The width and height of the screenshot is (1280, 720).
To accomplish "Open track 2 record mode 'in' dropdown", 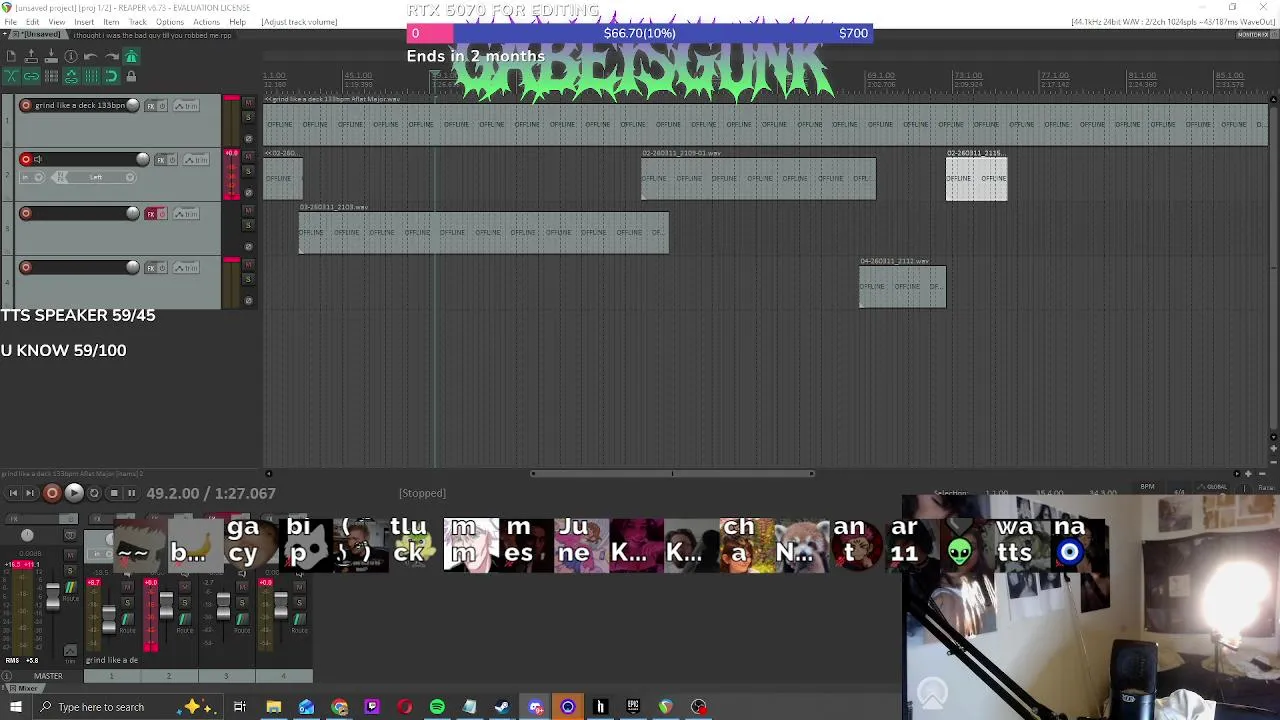I will (x=33, y=178).
